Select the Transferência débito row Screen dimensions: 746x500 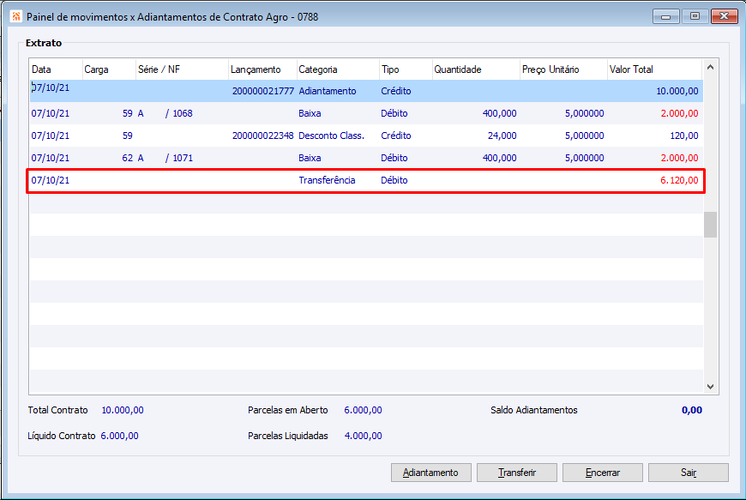[366, 180]
